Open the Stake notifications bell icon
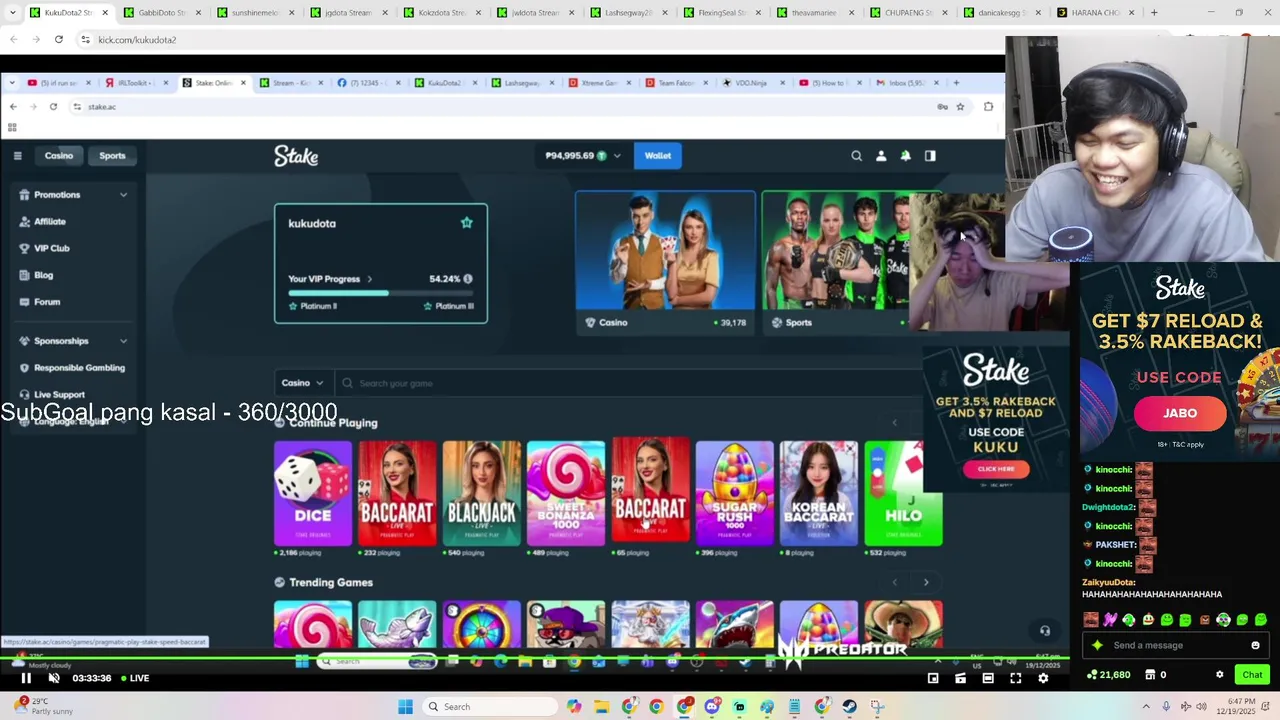 coord(905,156)
